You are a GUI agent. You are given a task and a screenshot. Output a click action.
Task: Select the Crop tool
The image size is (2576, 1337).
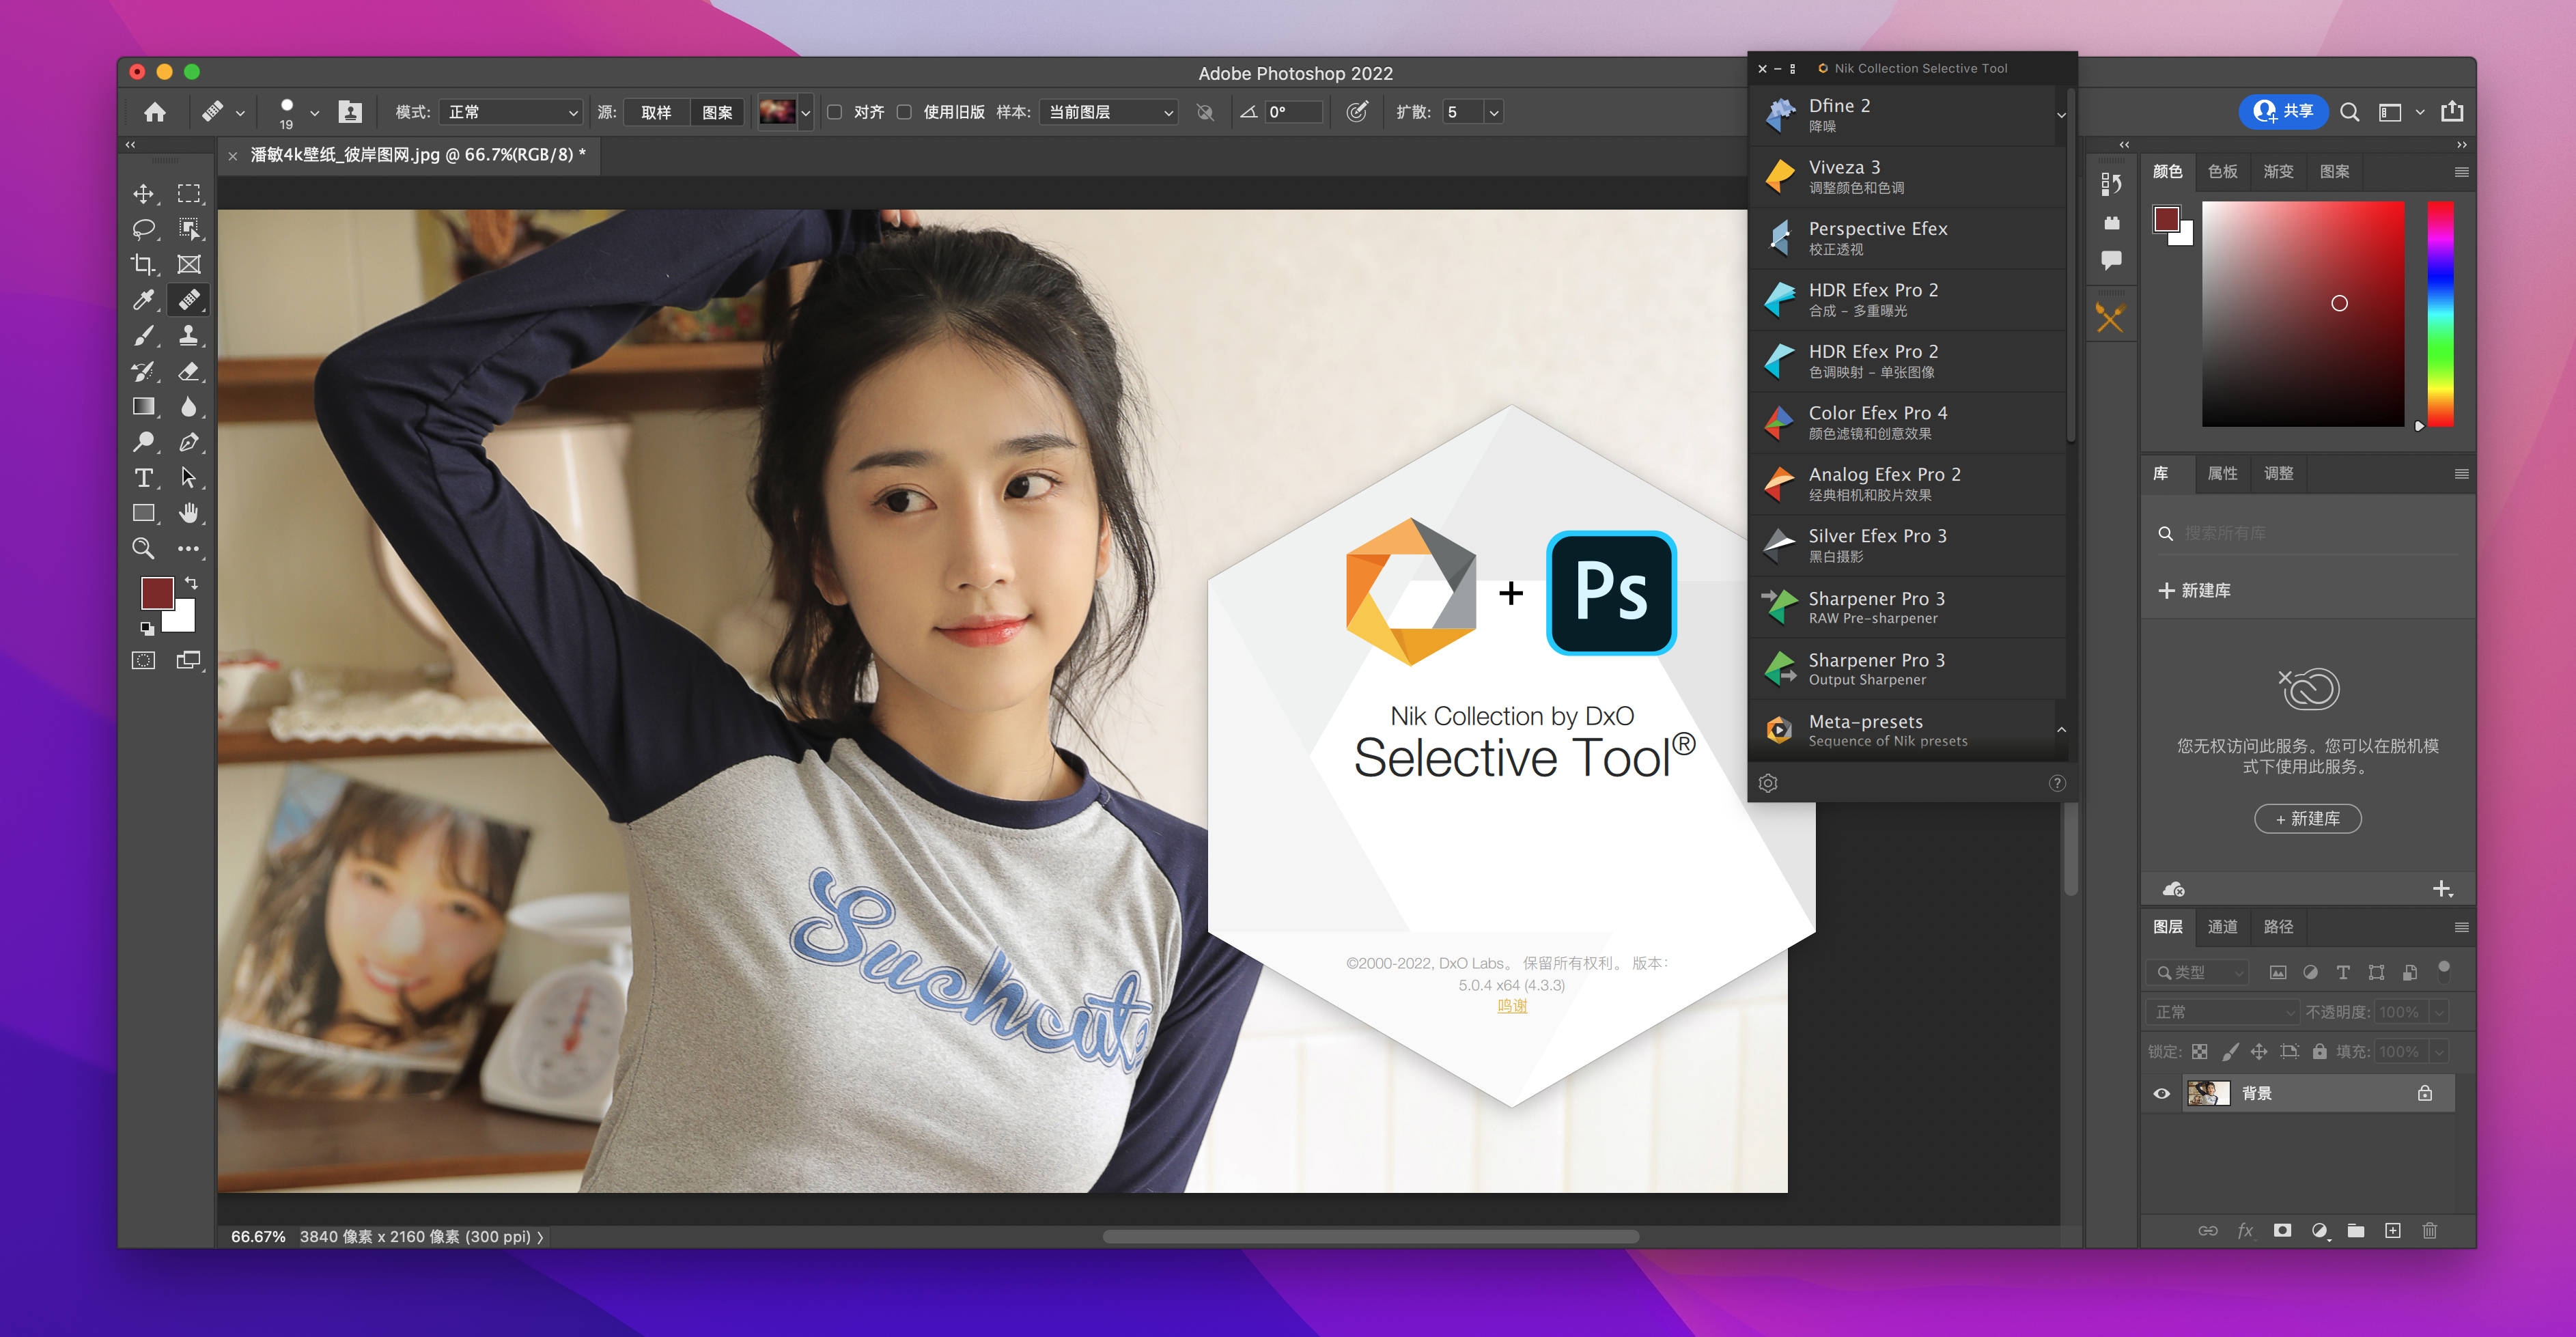(x=143, y=264)
